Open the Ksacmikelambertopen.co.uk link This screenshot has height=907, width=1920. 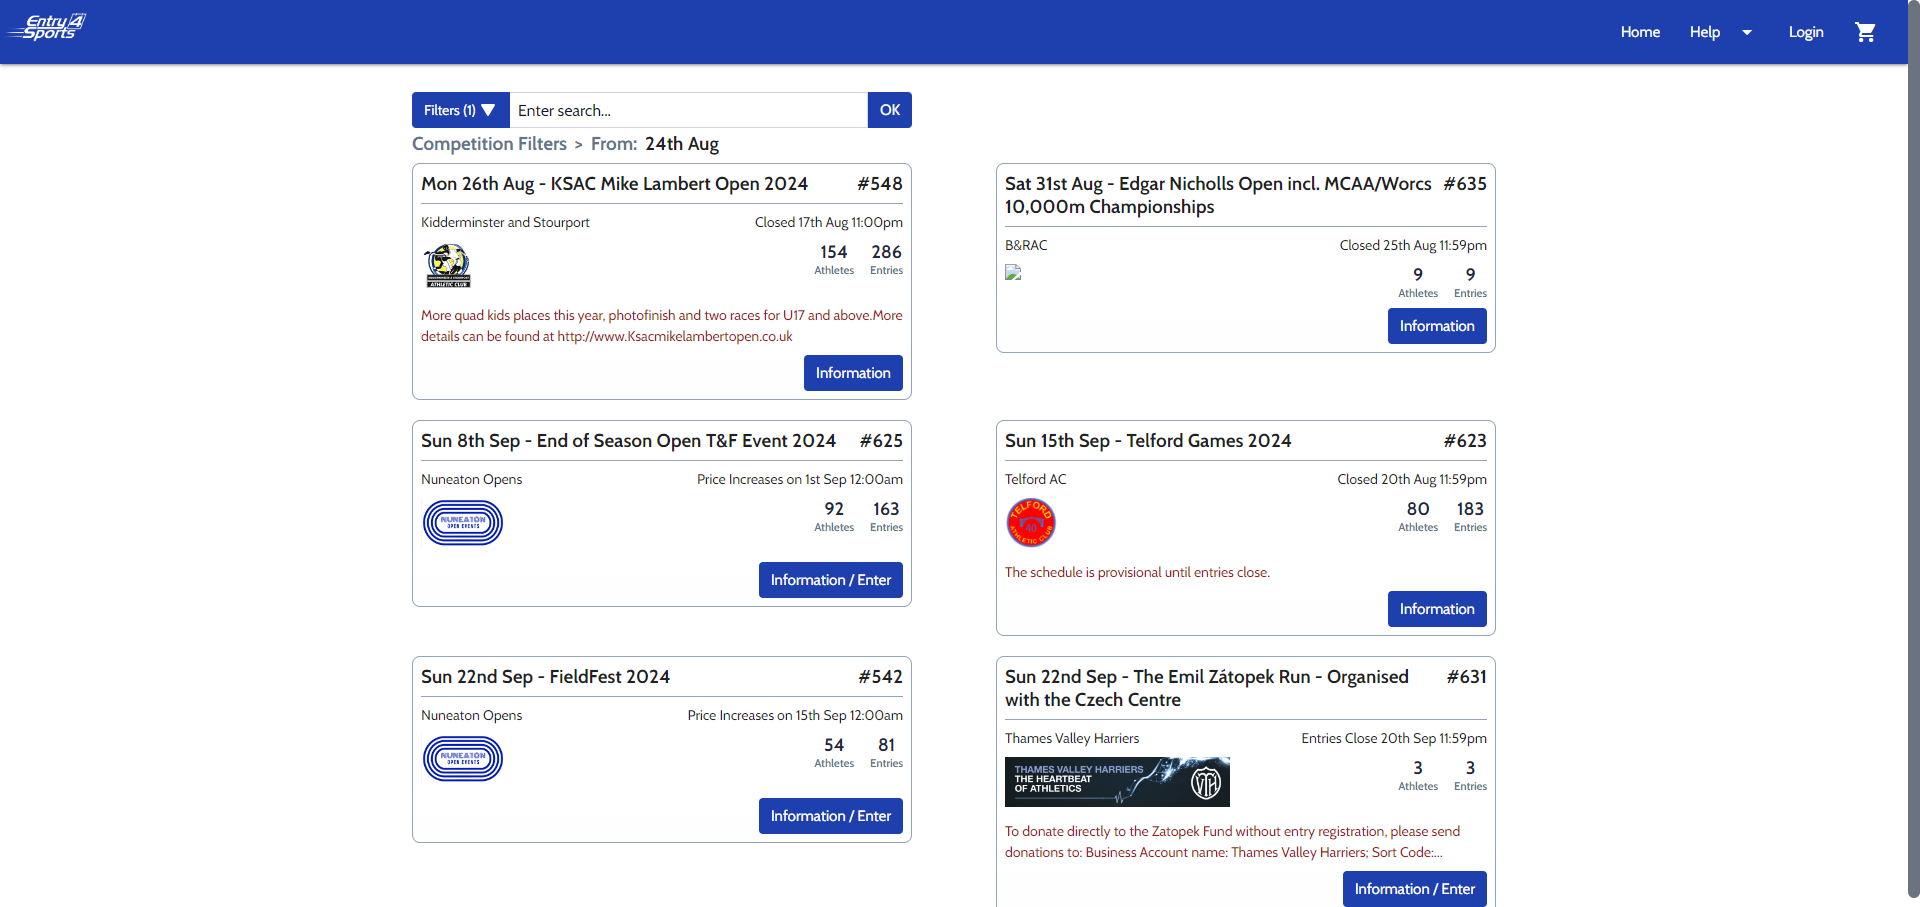coord(673,336)
